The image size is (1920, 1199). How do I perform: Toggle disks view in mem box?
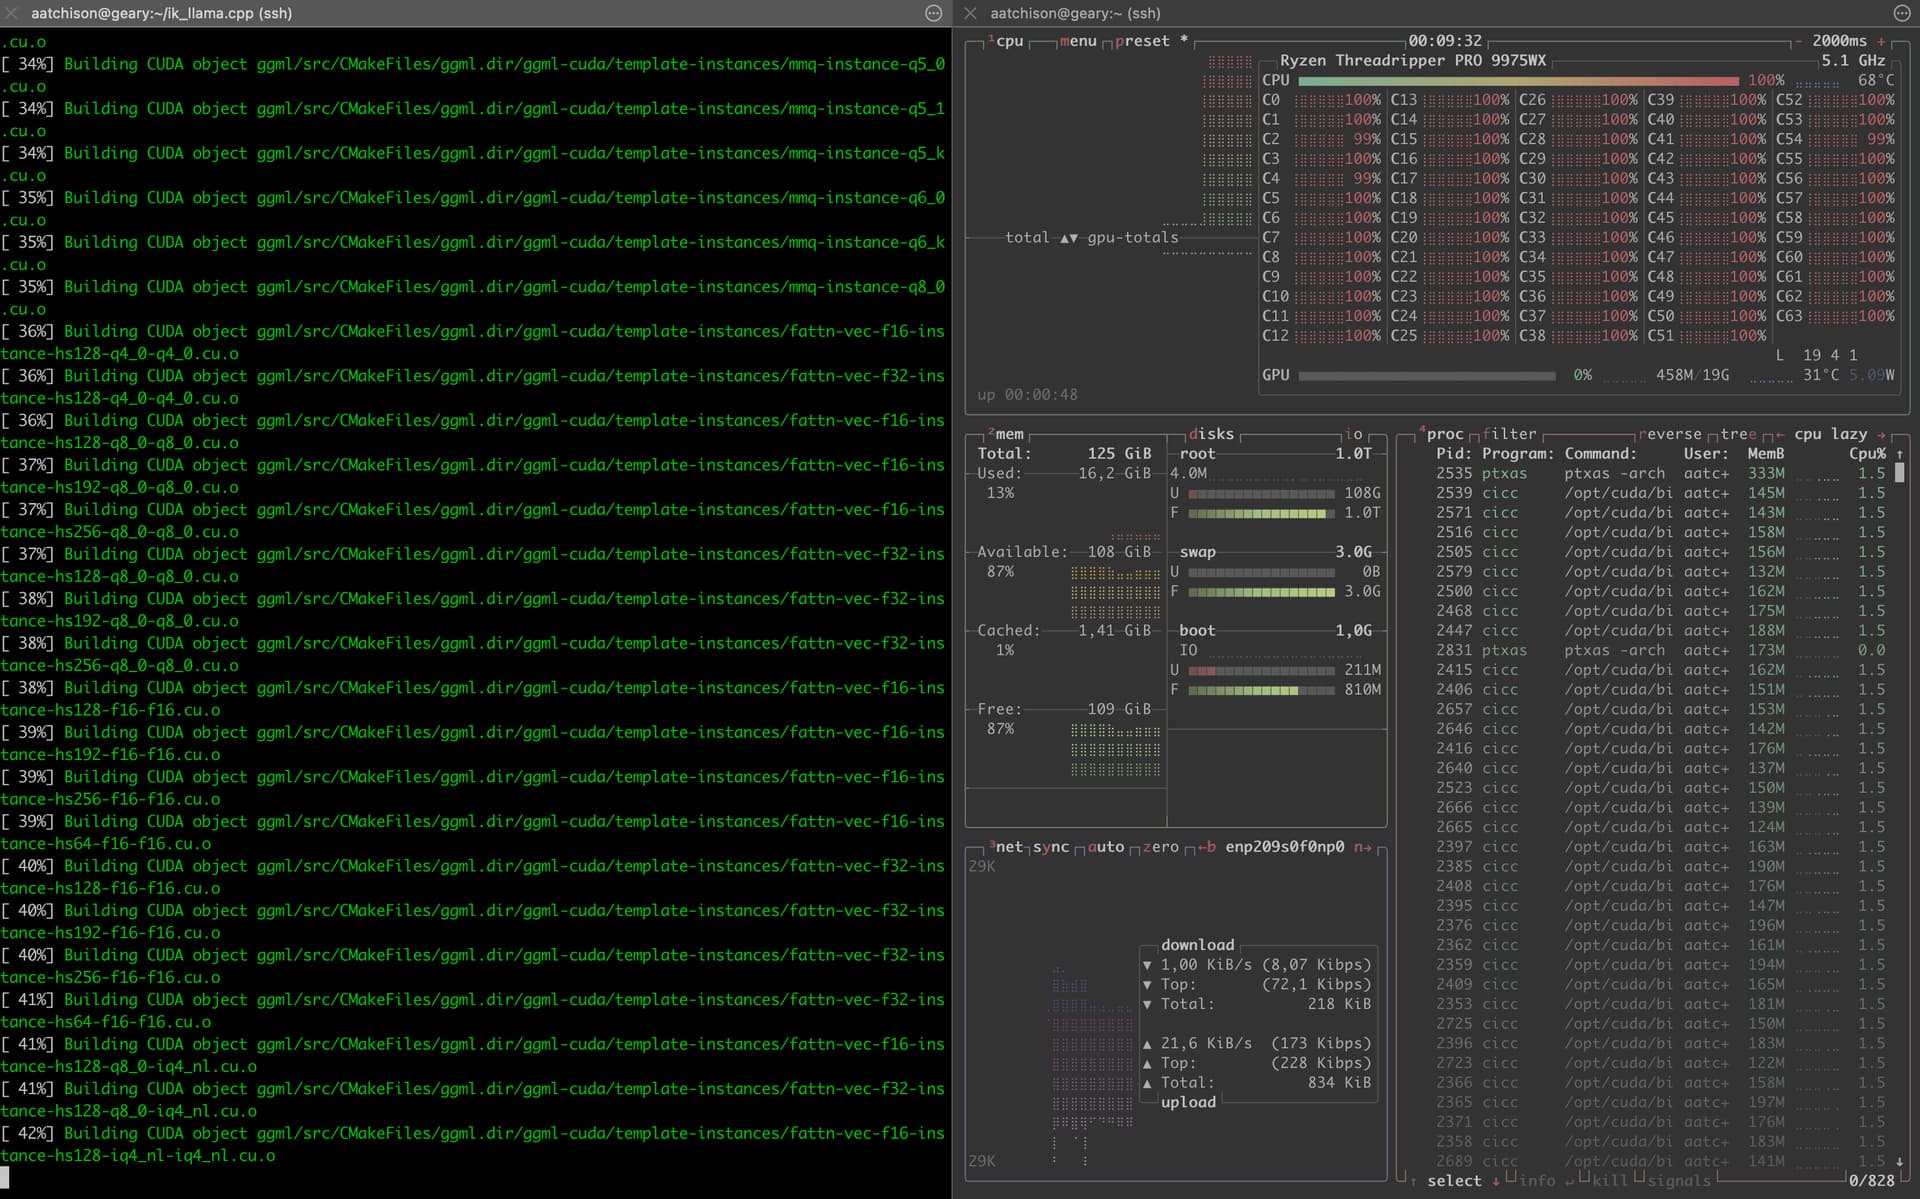pos(1211,434)
